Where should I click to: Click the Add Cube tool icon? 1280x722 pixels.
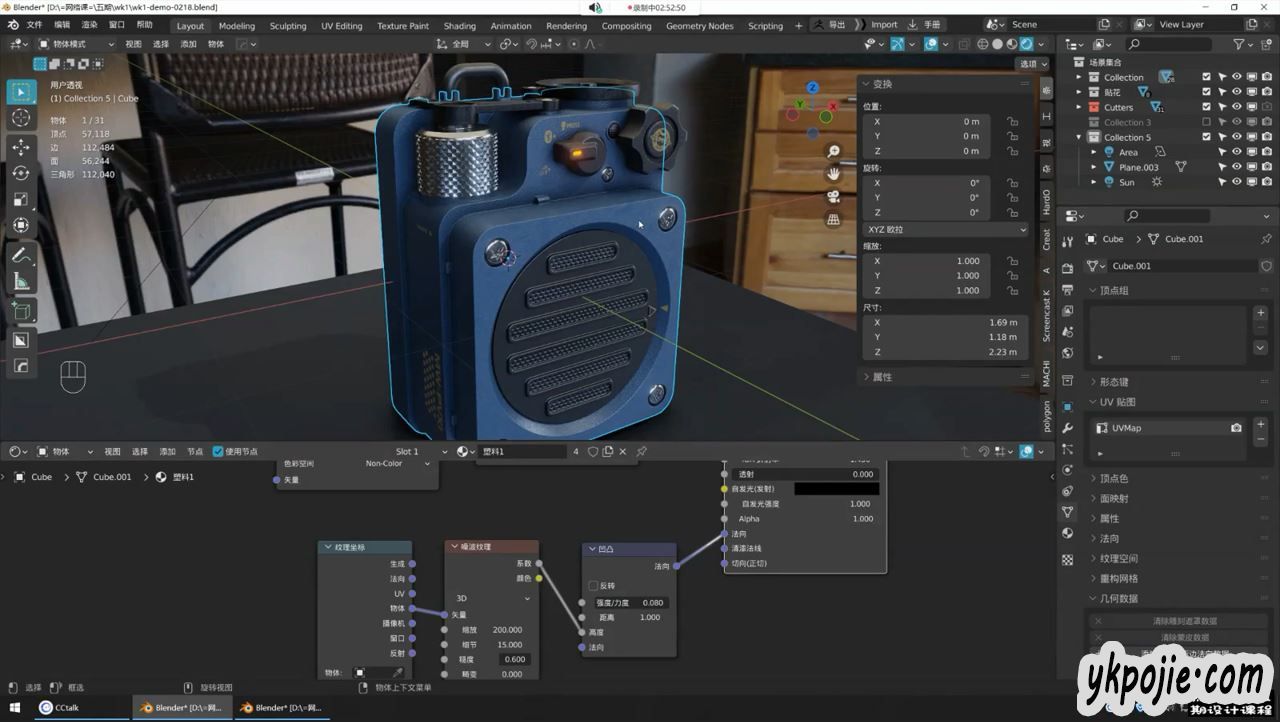(21, 311)
